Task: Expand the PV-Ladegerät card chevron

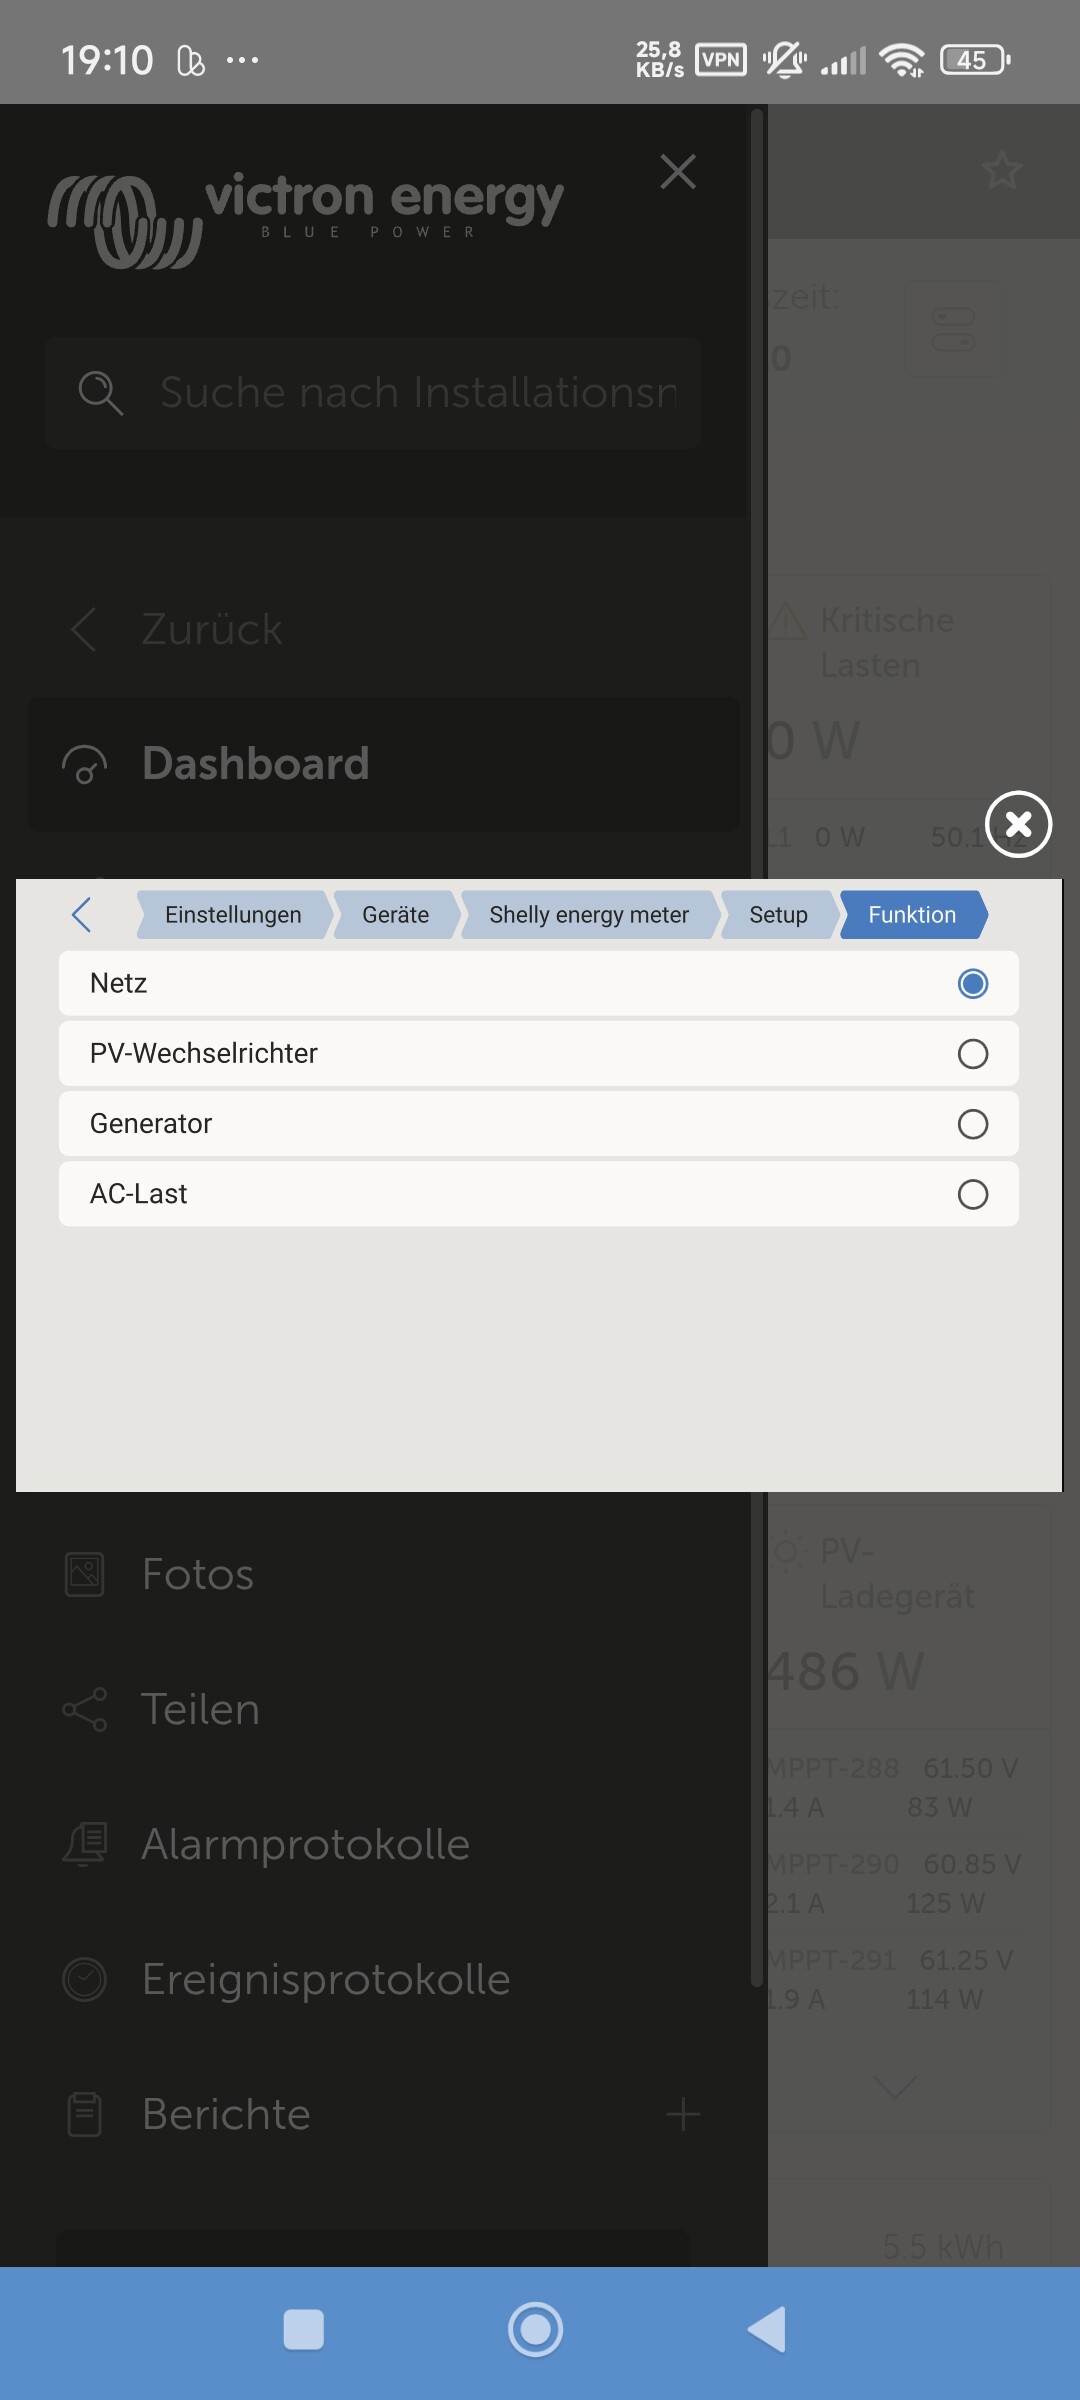Action: pos(895,2086)
